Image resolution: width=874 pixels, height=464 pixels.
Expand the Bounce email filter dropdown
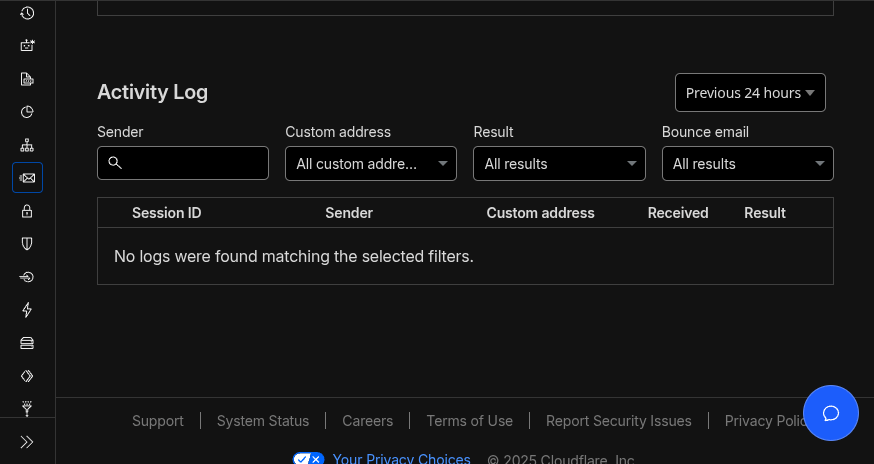click(x=747, y=164)
